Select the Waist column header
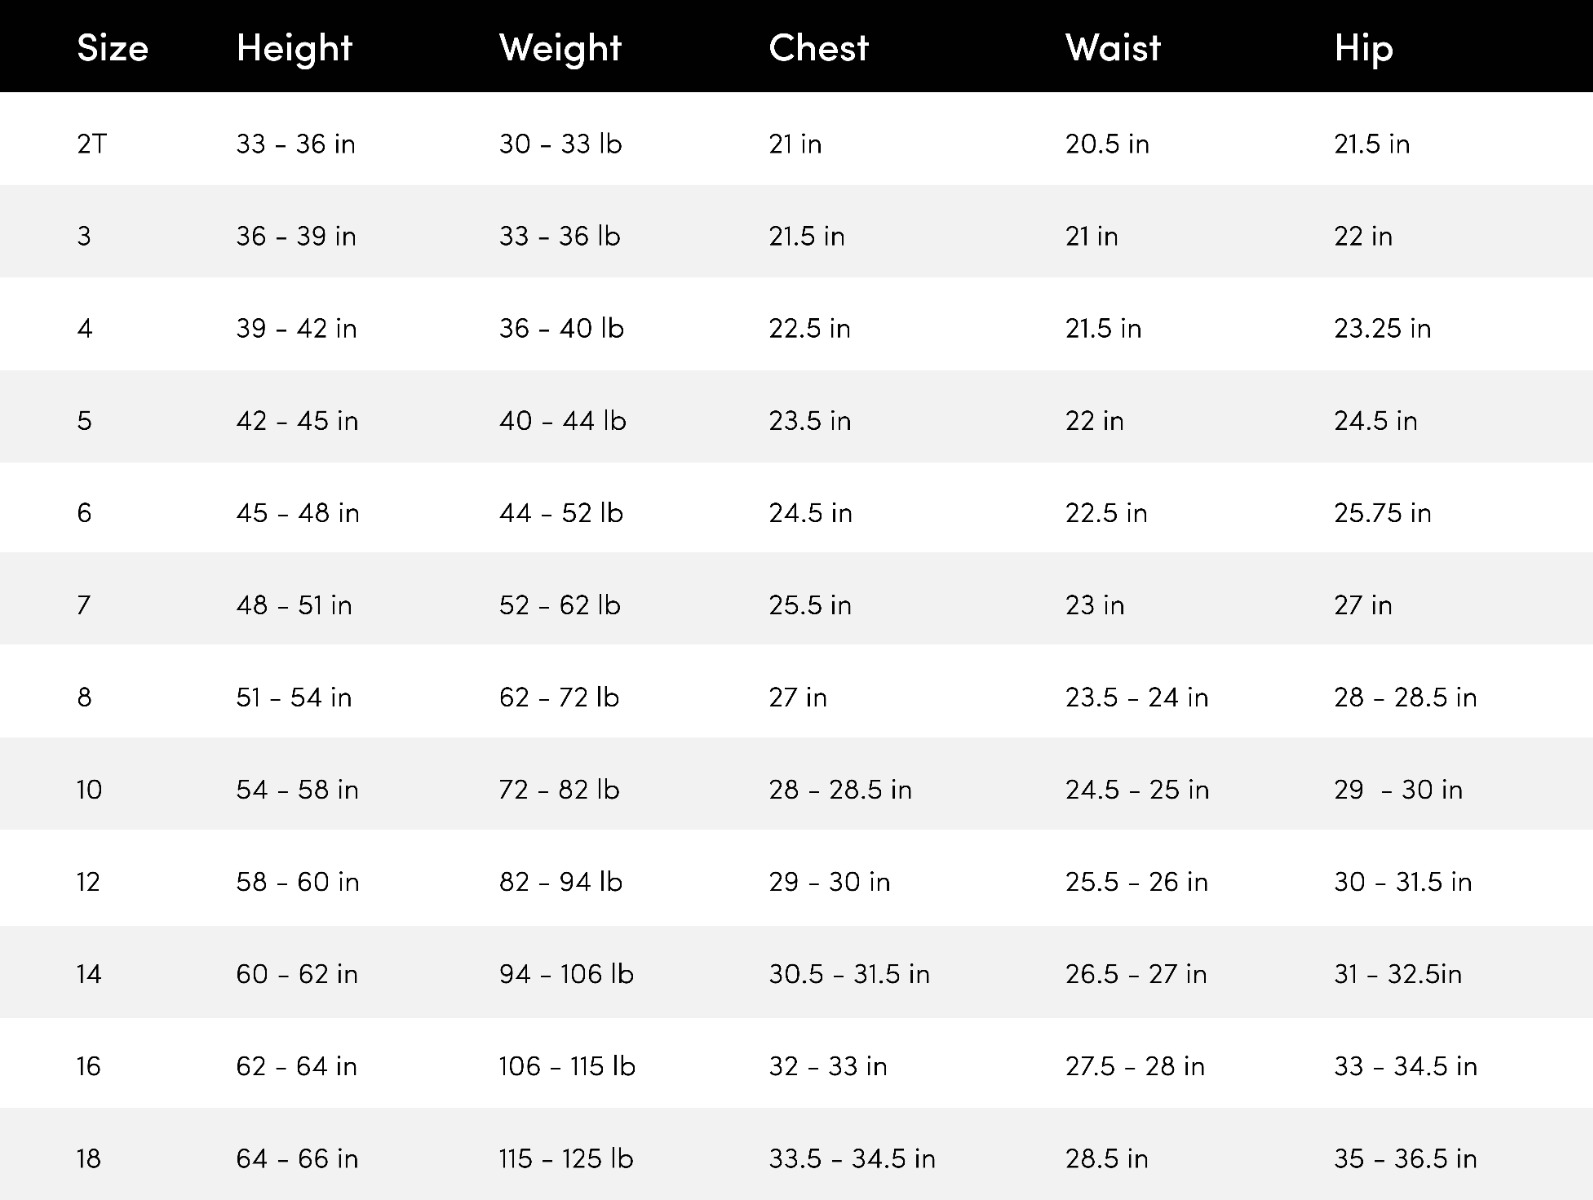 click(1113, 48)
